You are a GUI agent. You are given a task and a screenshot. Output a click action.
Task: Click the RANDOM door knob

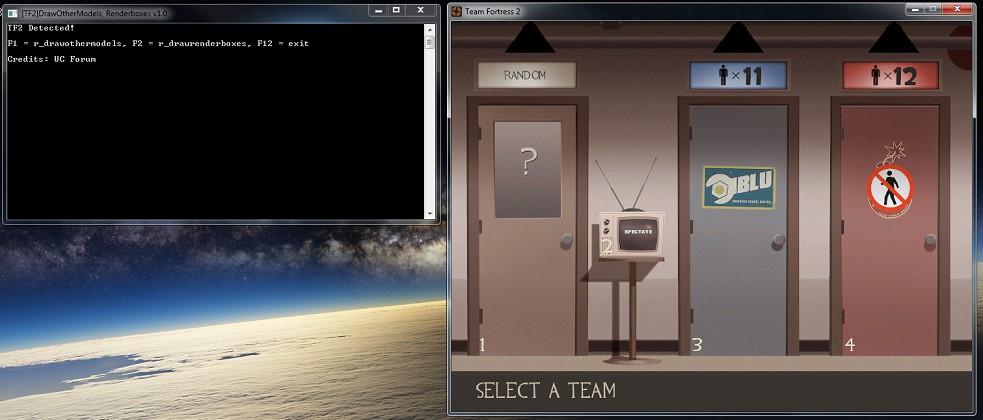(x=567, y=239)
